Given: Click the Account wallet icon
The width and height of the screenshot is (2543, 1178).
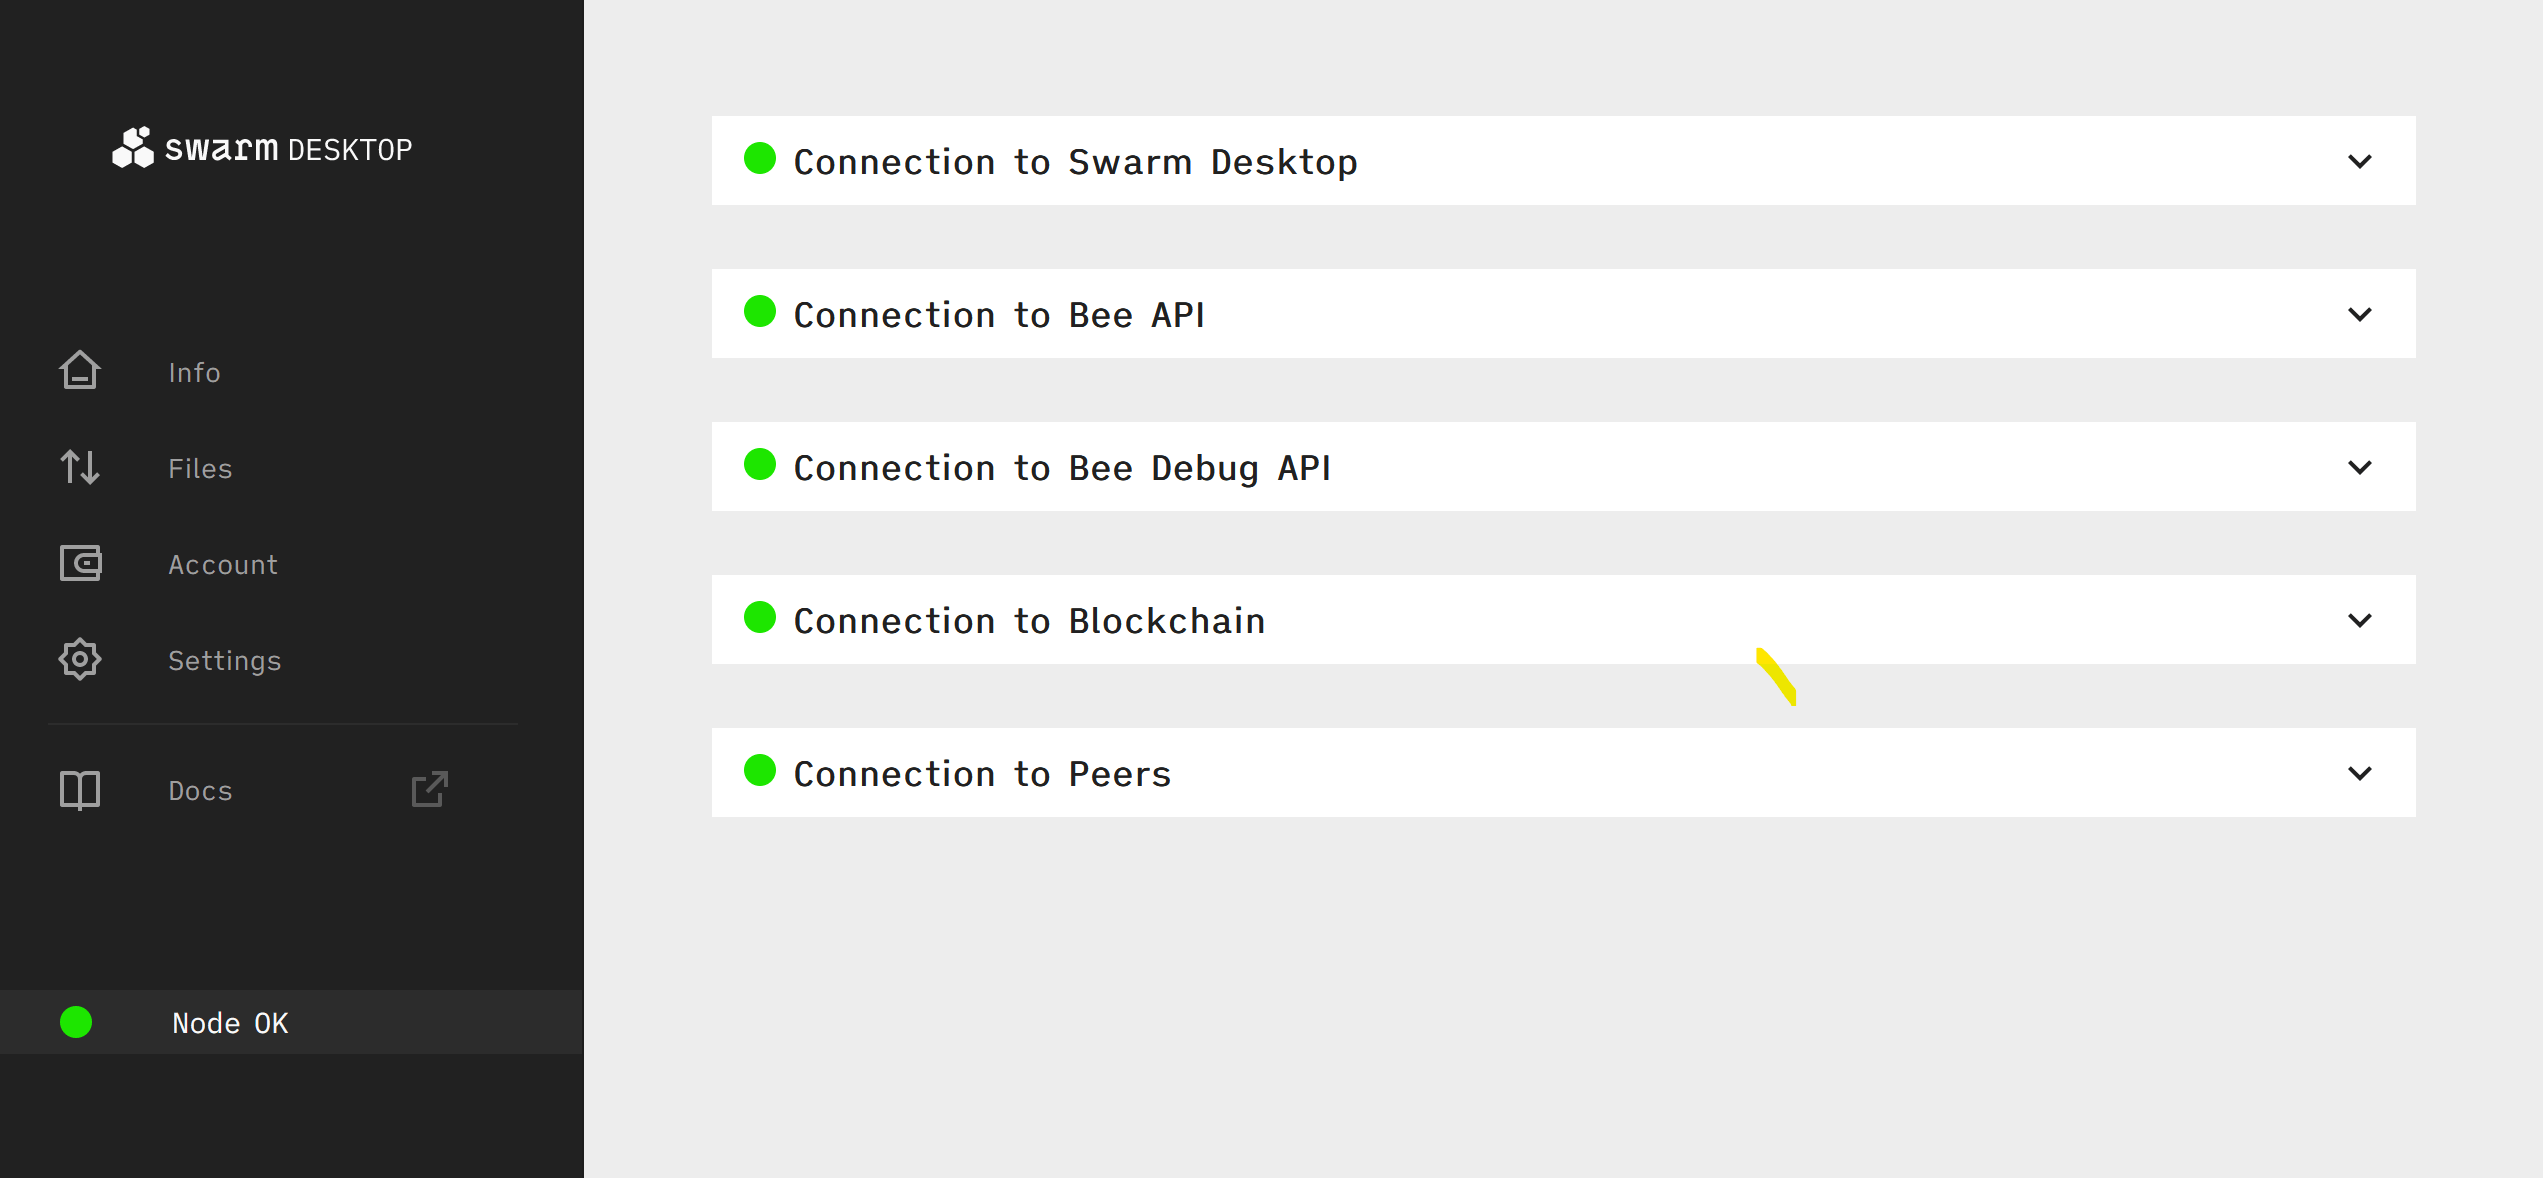Looking at the screenshot, I should coord(80,563).
